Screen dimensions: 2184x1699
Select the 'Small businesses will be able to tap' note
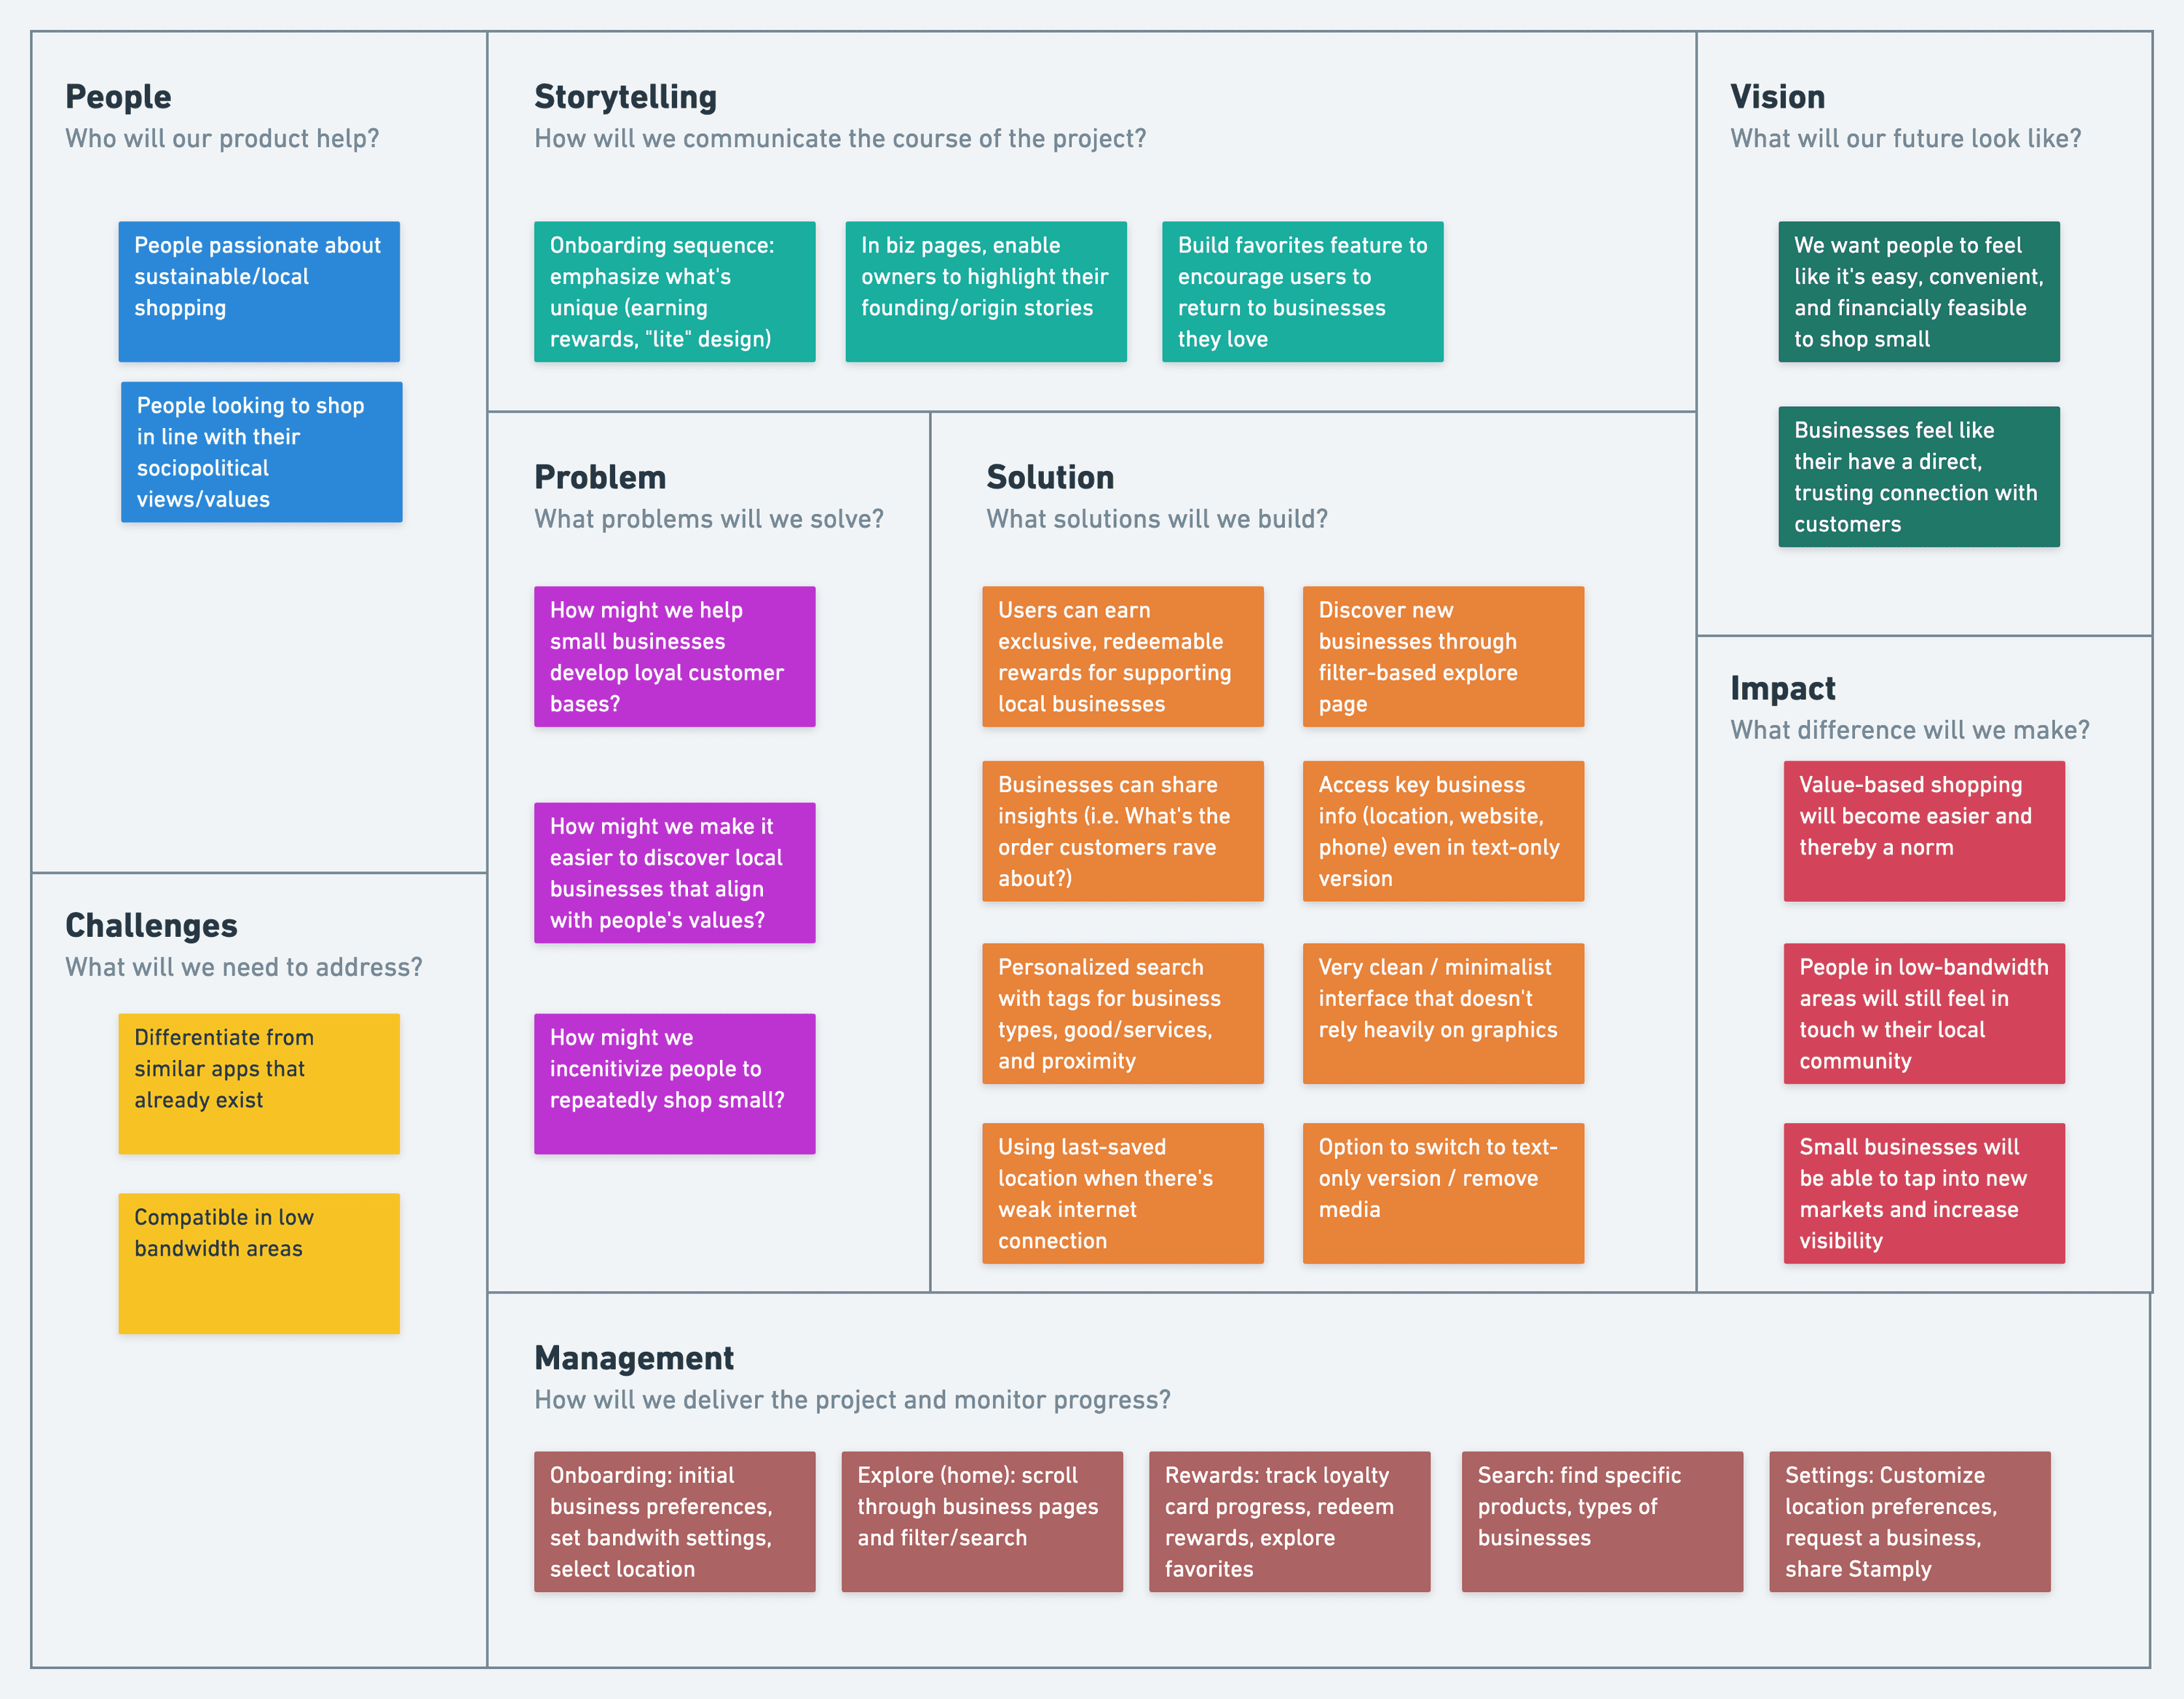point(1924,1193)
